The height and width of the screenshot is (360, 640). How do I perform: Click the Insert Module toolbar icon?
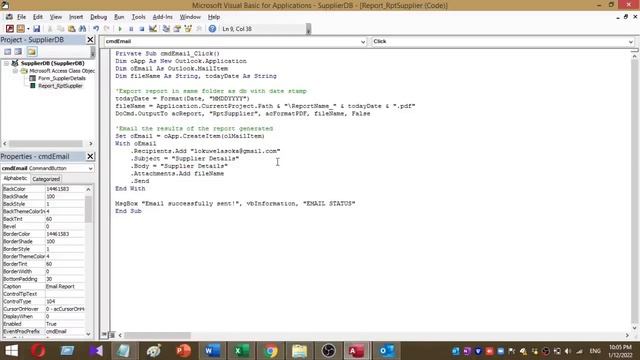(x=20, y=29)
